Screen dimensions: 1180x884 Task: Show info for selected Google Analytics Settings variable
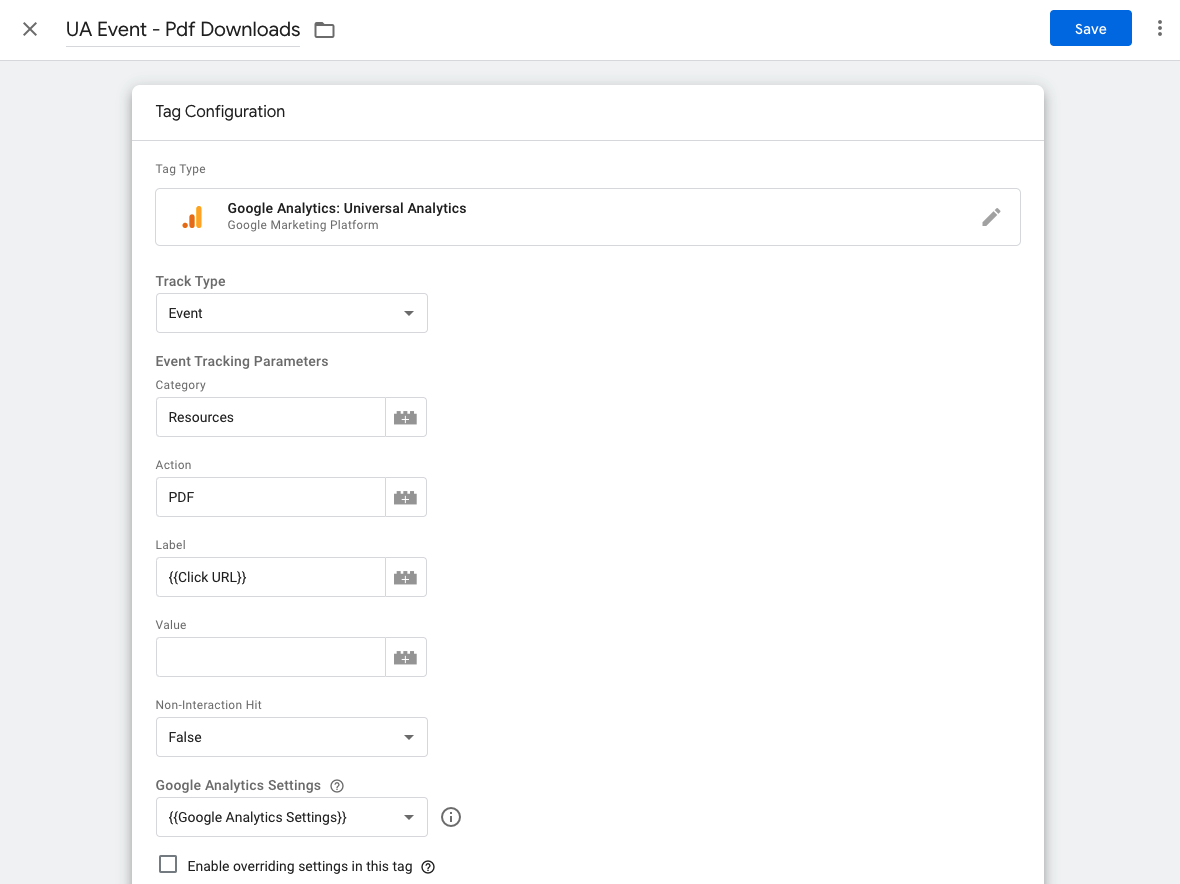coord(451,817)
